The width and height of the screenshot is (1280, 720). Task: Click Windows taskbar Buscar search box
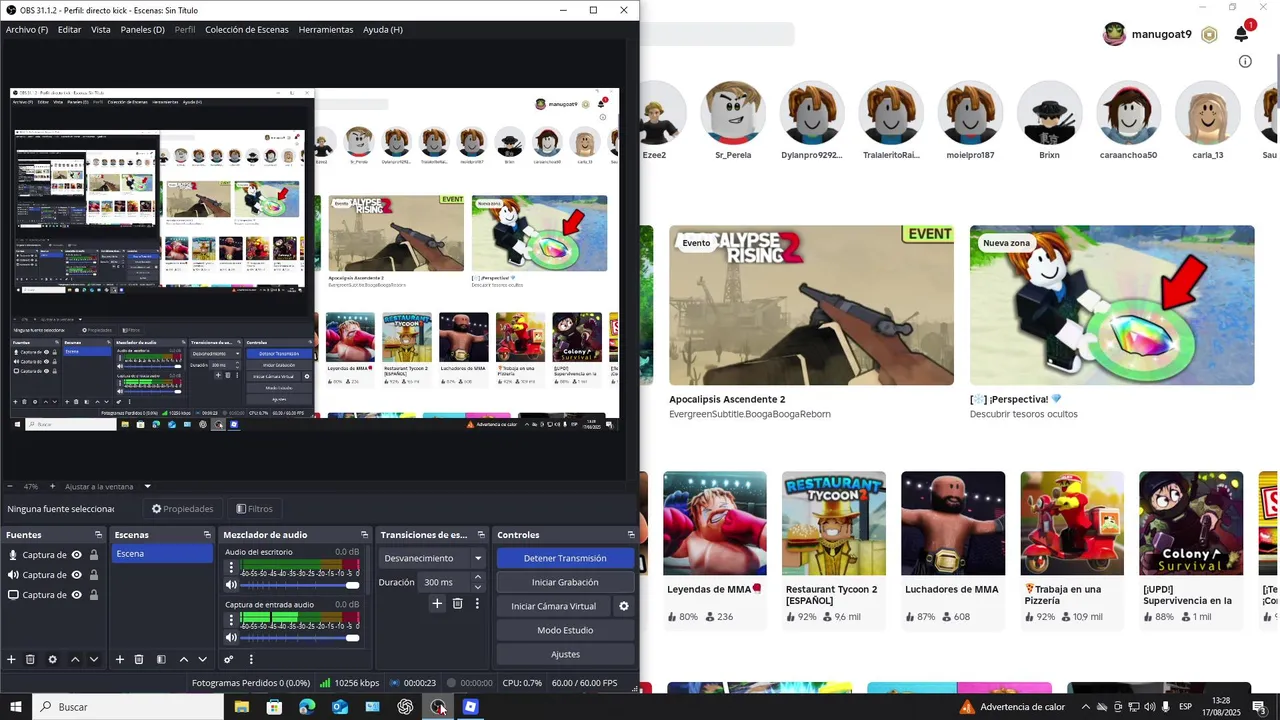(x=128, y=707)
